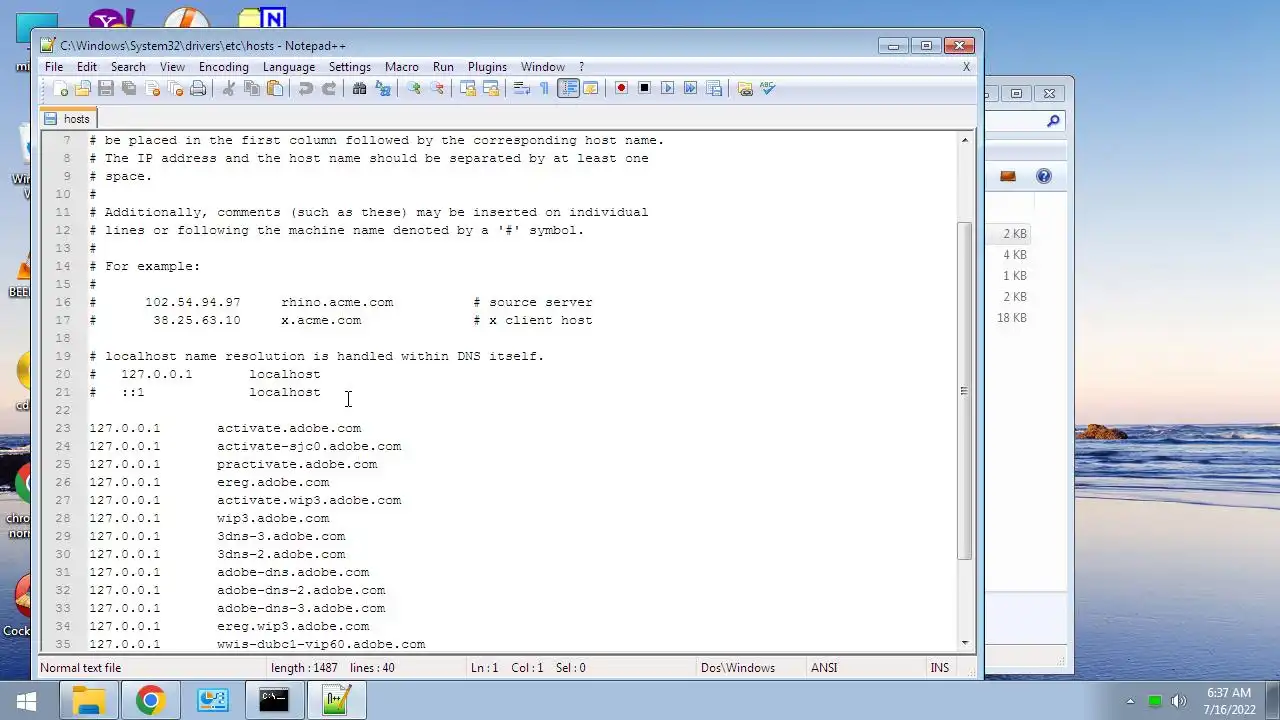This screenshot has height=720, width=1280.
Task: Open the user defined language dialog icon
Action: (x=590, y=89)
